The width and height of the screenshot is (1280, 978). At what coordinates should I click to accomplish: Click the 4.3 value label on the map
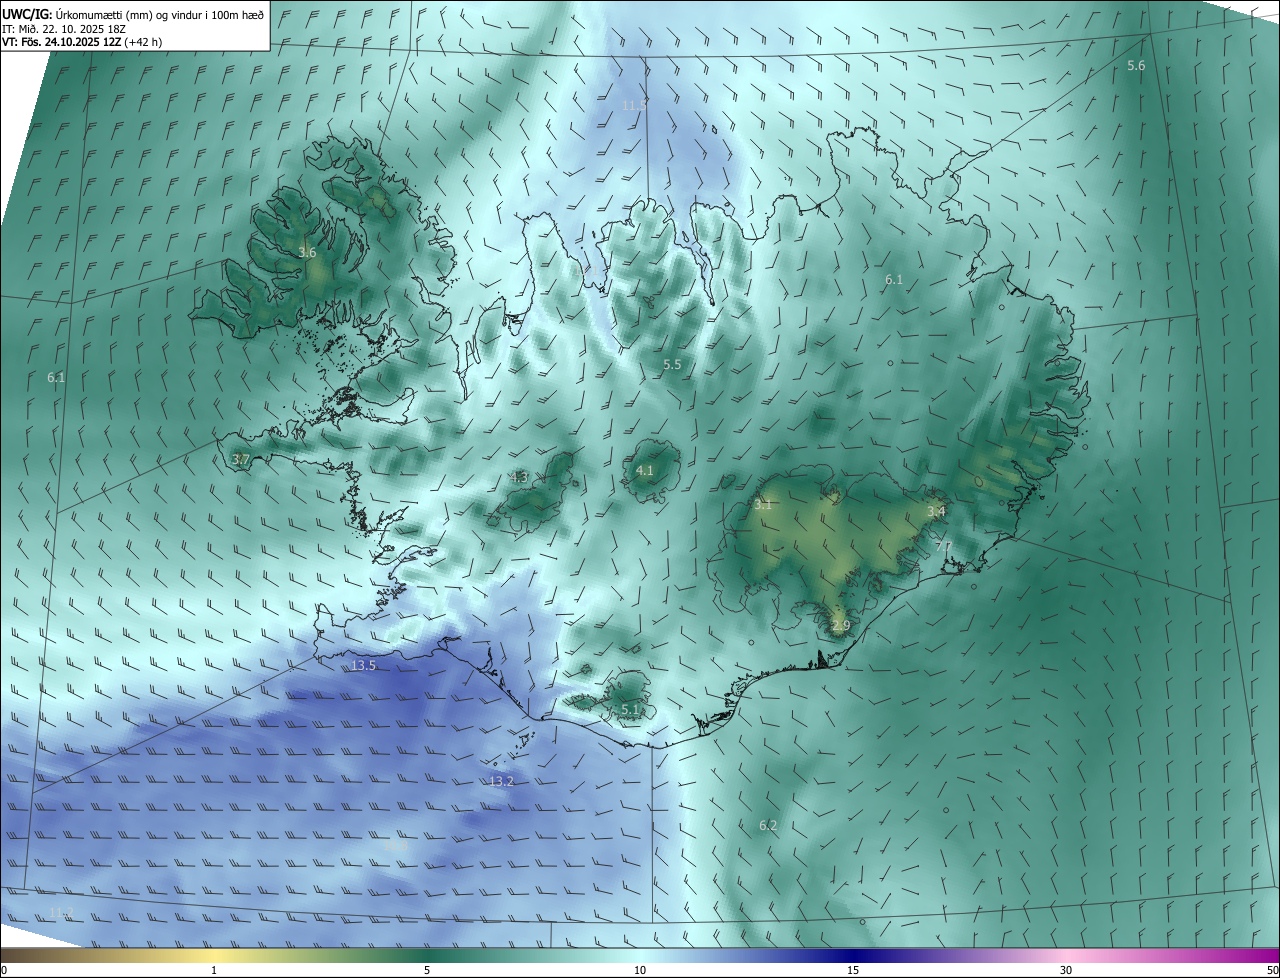pyautogui.click(x=519, y=477)
